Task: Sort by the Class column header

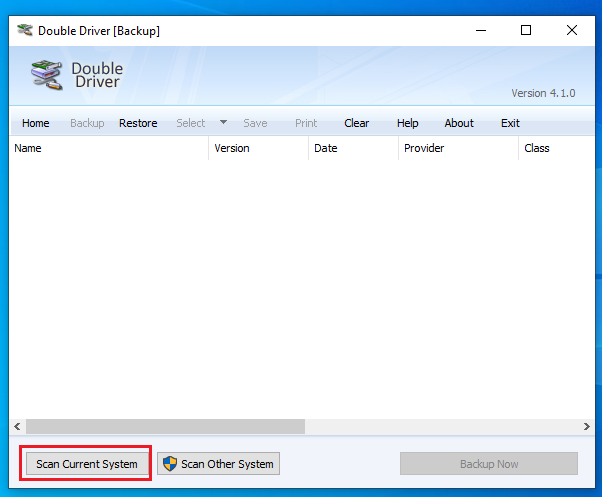Action: click(x=557, y=148)
